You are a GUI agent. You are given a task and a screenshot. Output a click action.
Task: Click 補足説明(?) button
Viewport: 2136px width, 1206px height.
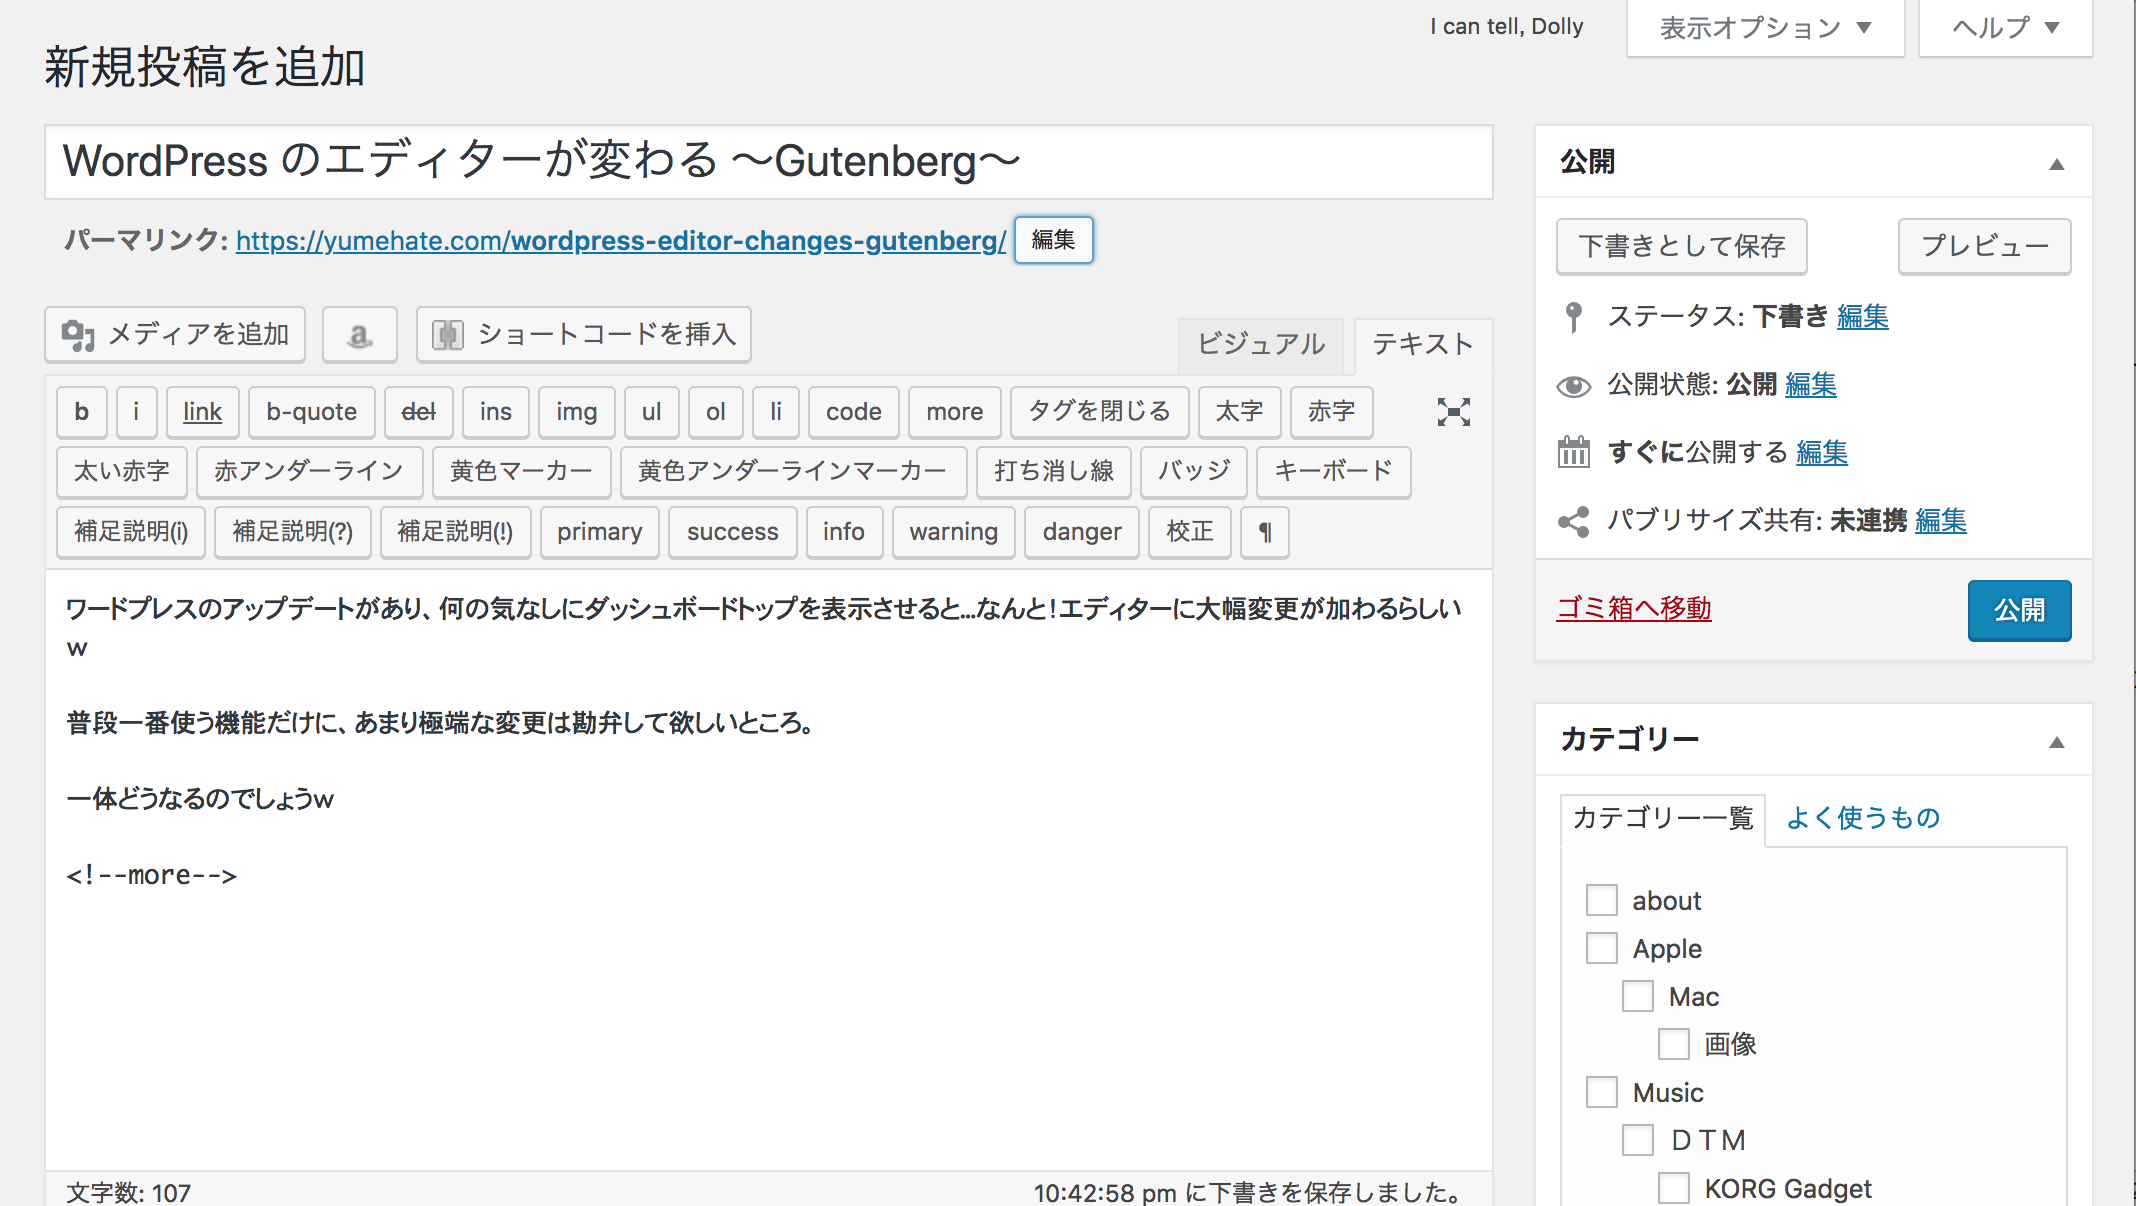293,532
